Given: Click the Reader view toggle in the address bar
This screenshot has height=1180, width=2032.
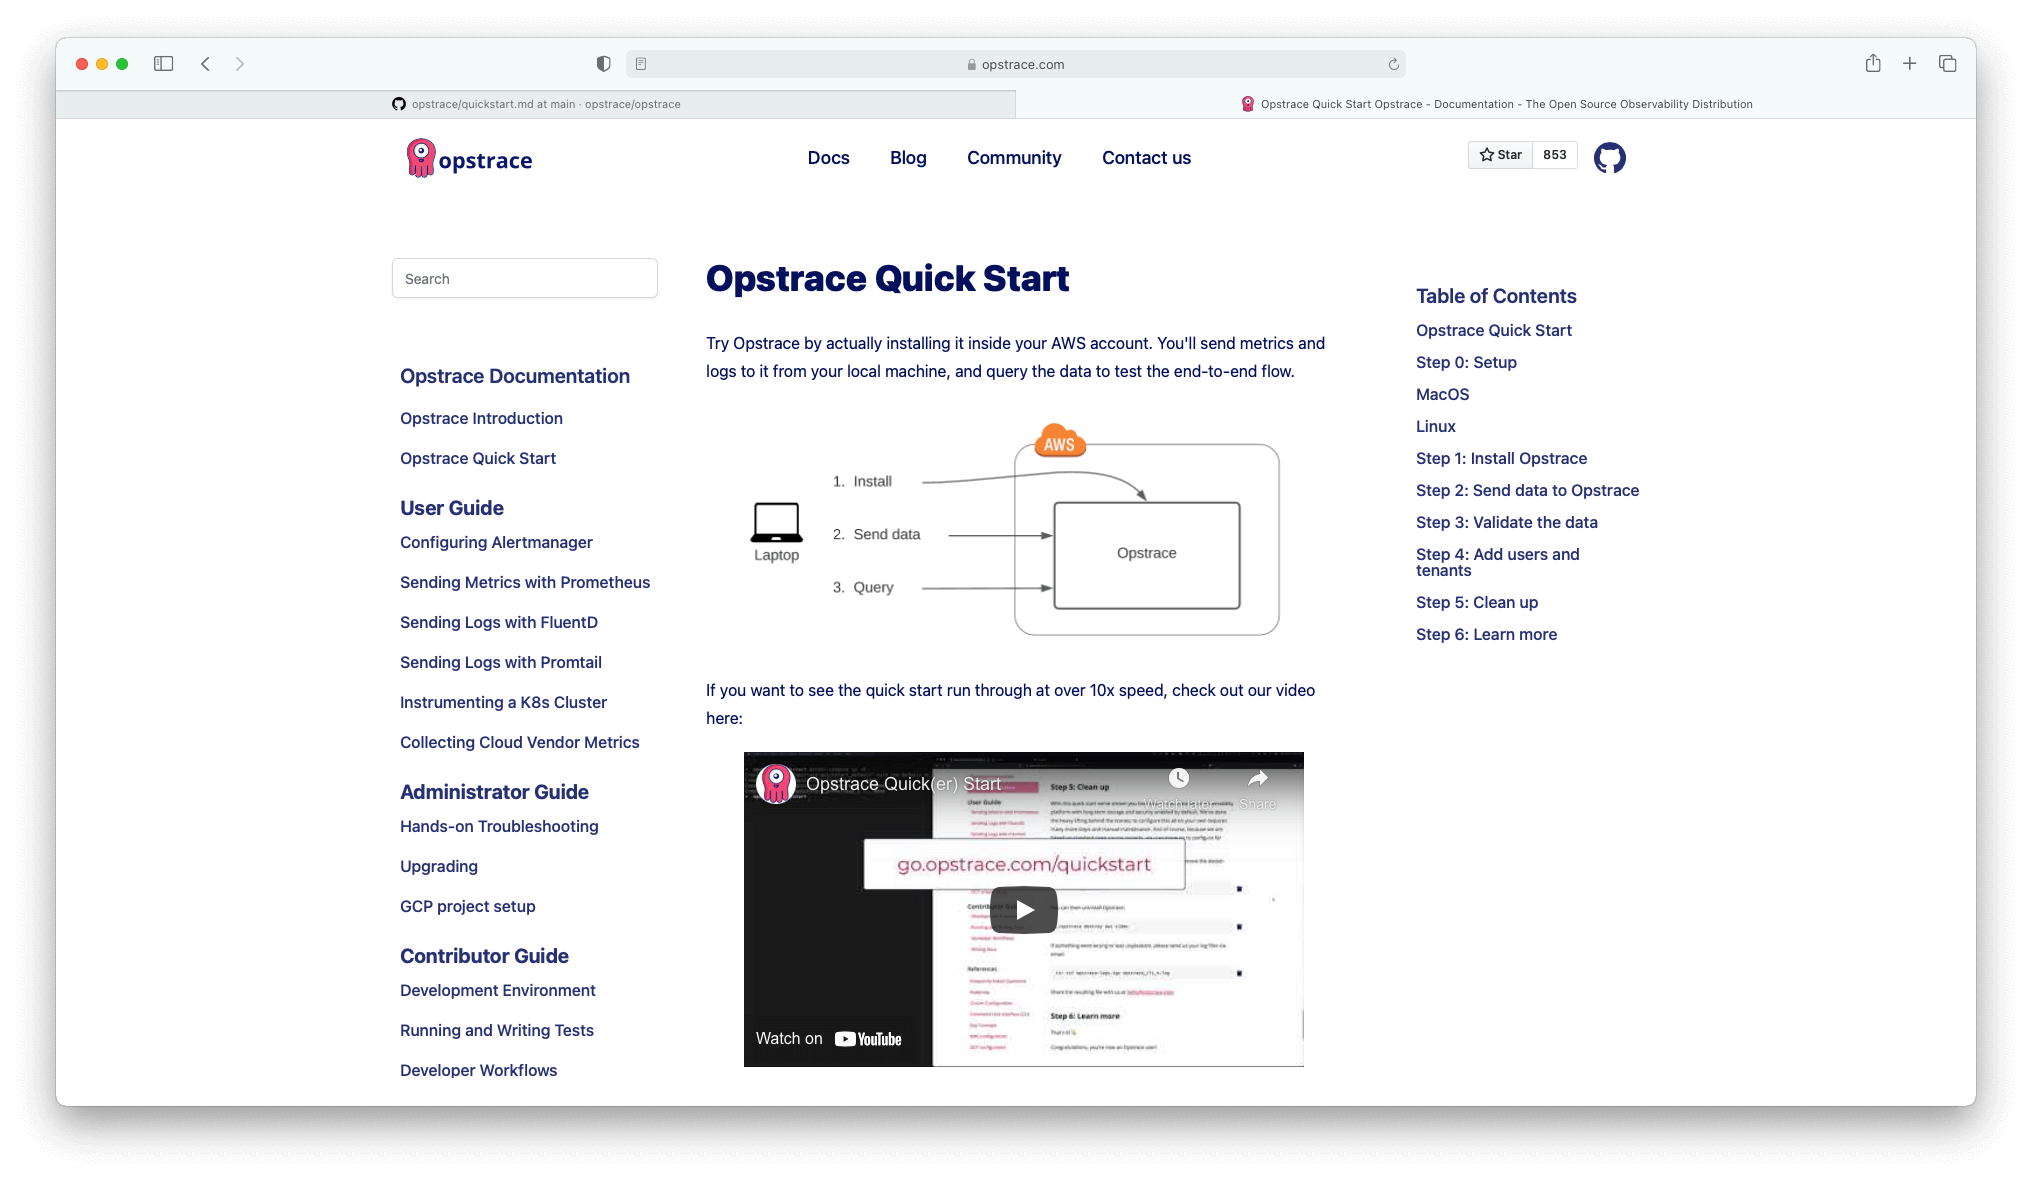Looking at the screenshot, I should click(x=639, y=63).
